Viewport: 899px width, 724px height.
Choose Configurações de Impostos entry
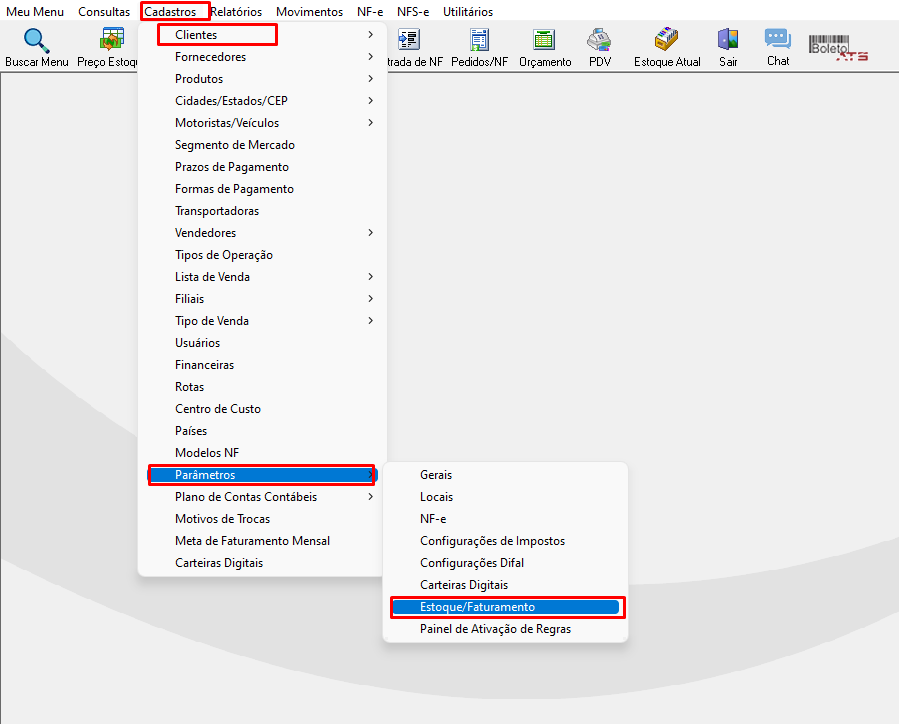tap(507, 541)
